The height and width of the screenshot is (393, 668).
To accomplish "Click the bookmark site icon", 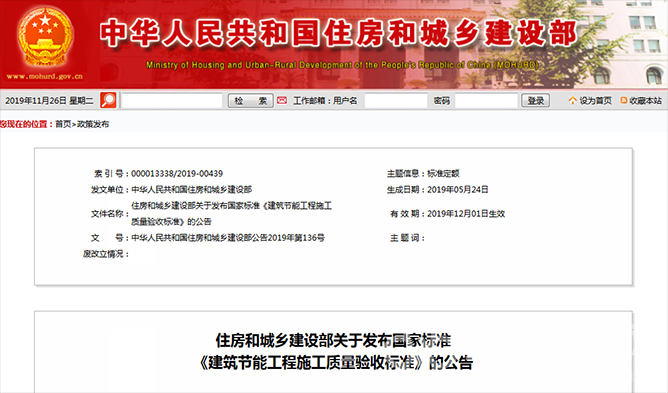I will (x=624, y=101).
